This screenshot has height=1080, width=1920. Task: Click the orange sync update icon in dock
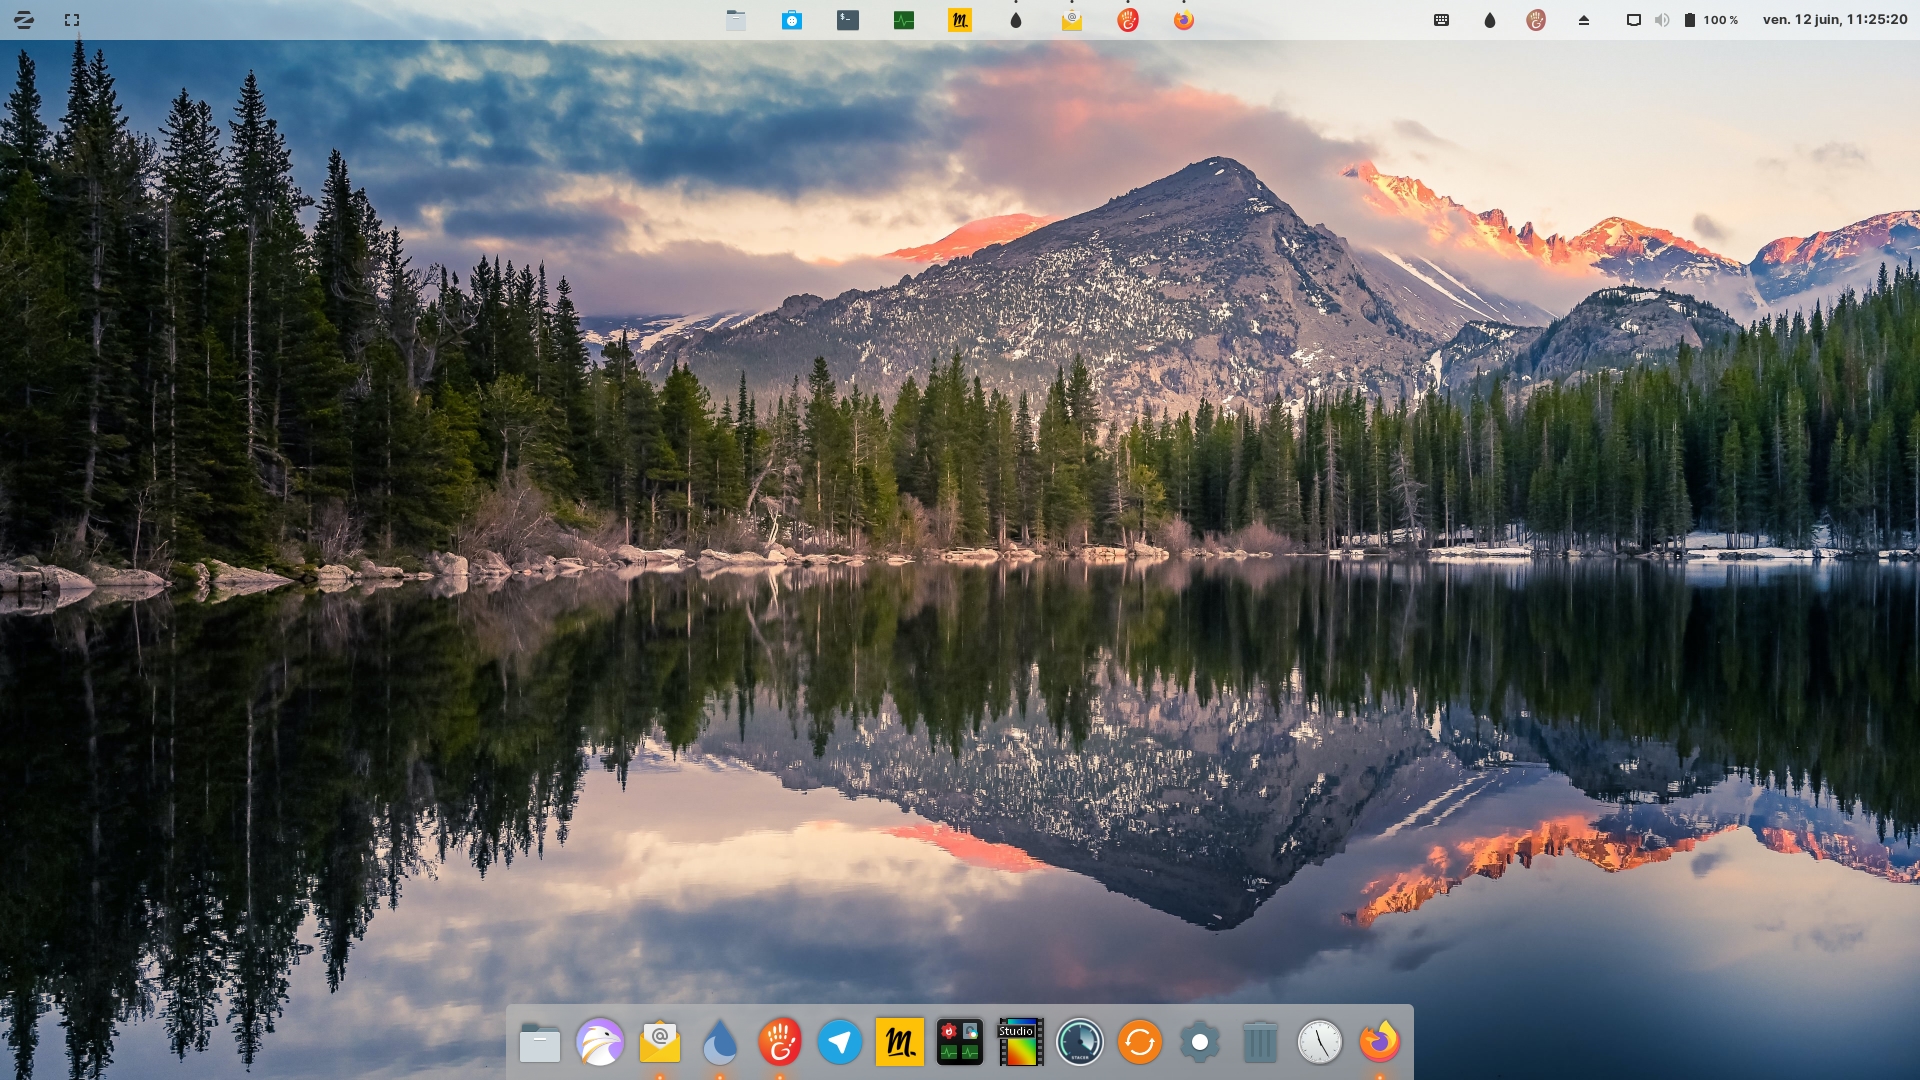(1140, 1042)
